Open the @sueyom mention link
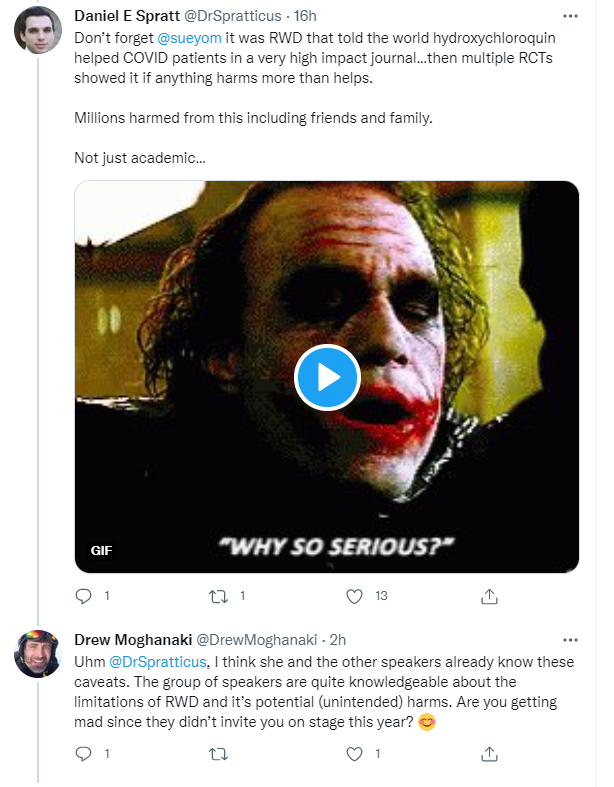 click(190, 37)
